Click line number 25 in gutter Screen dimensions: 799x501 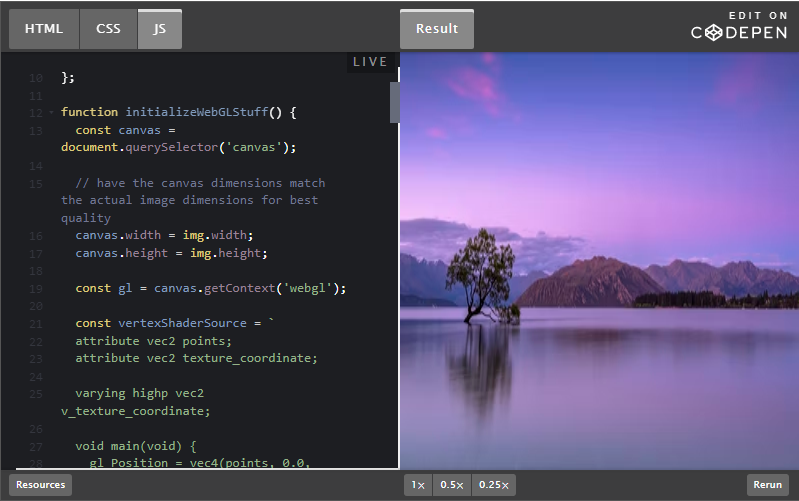tap(36, 394)
